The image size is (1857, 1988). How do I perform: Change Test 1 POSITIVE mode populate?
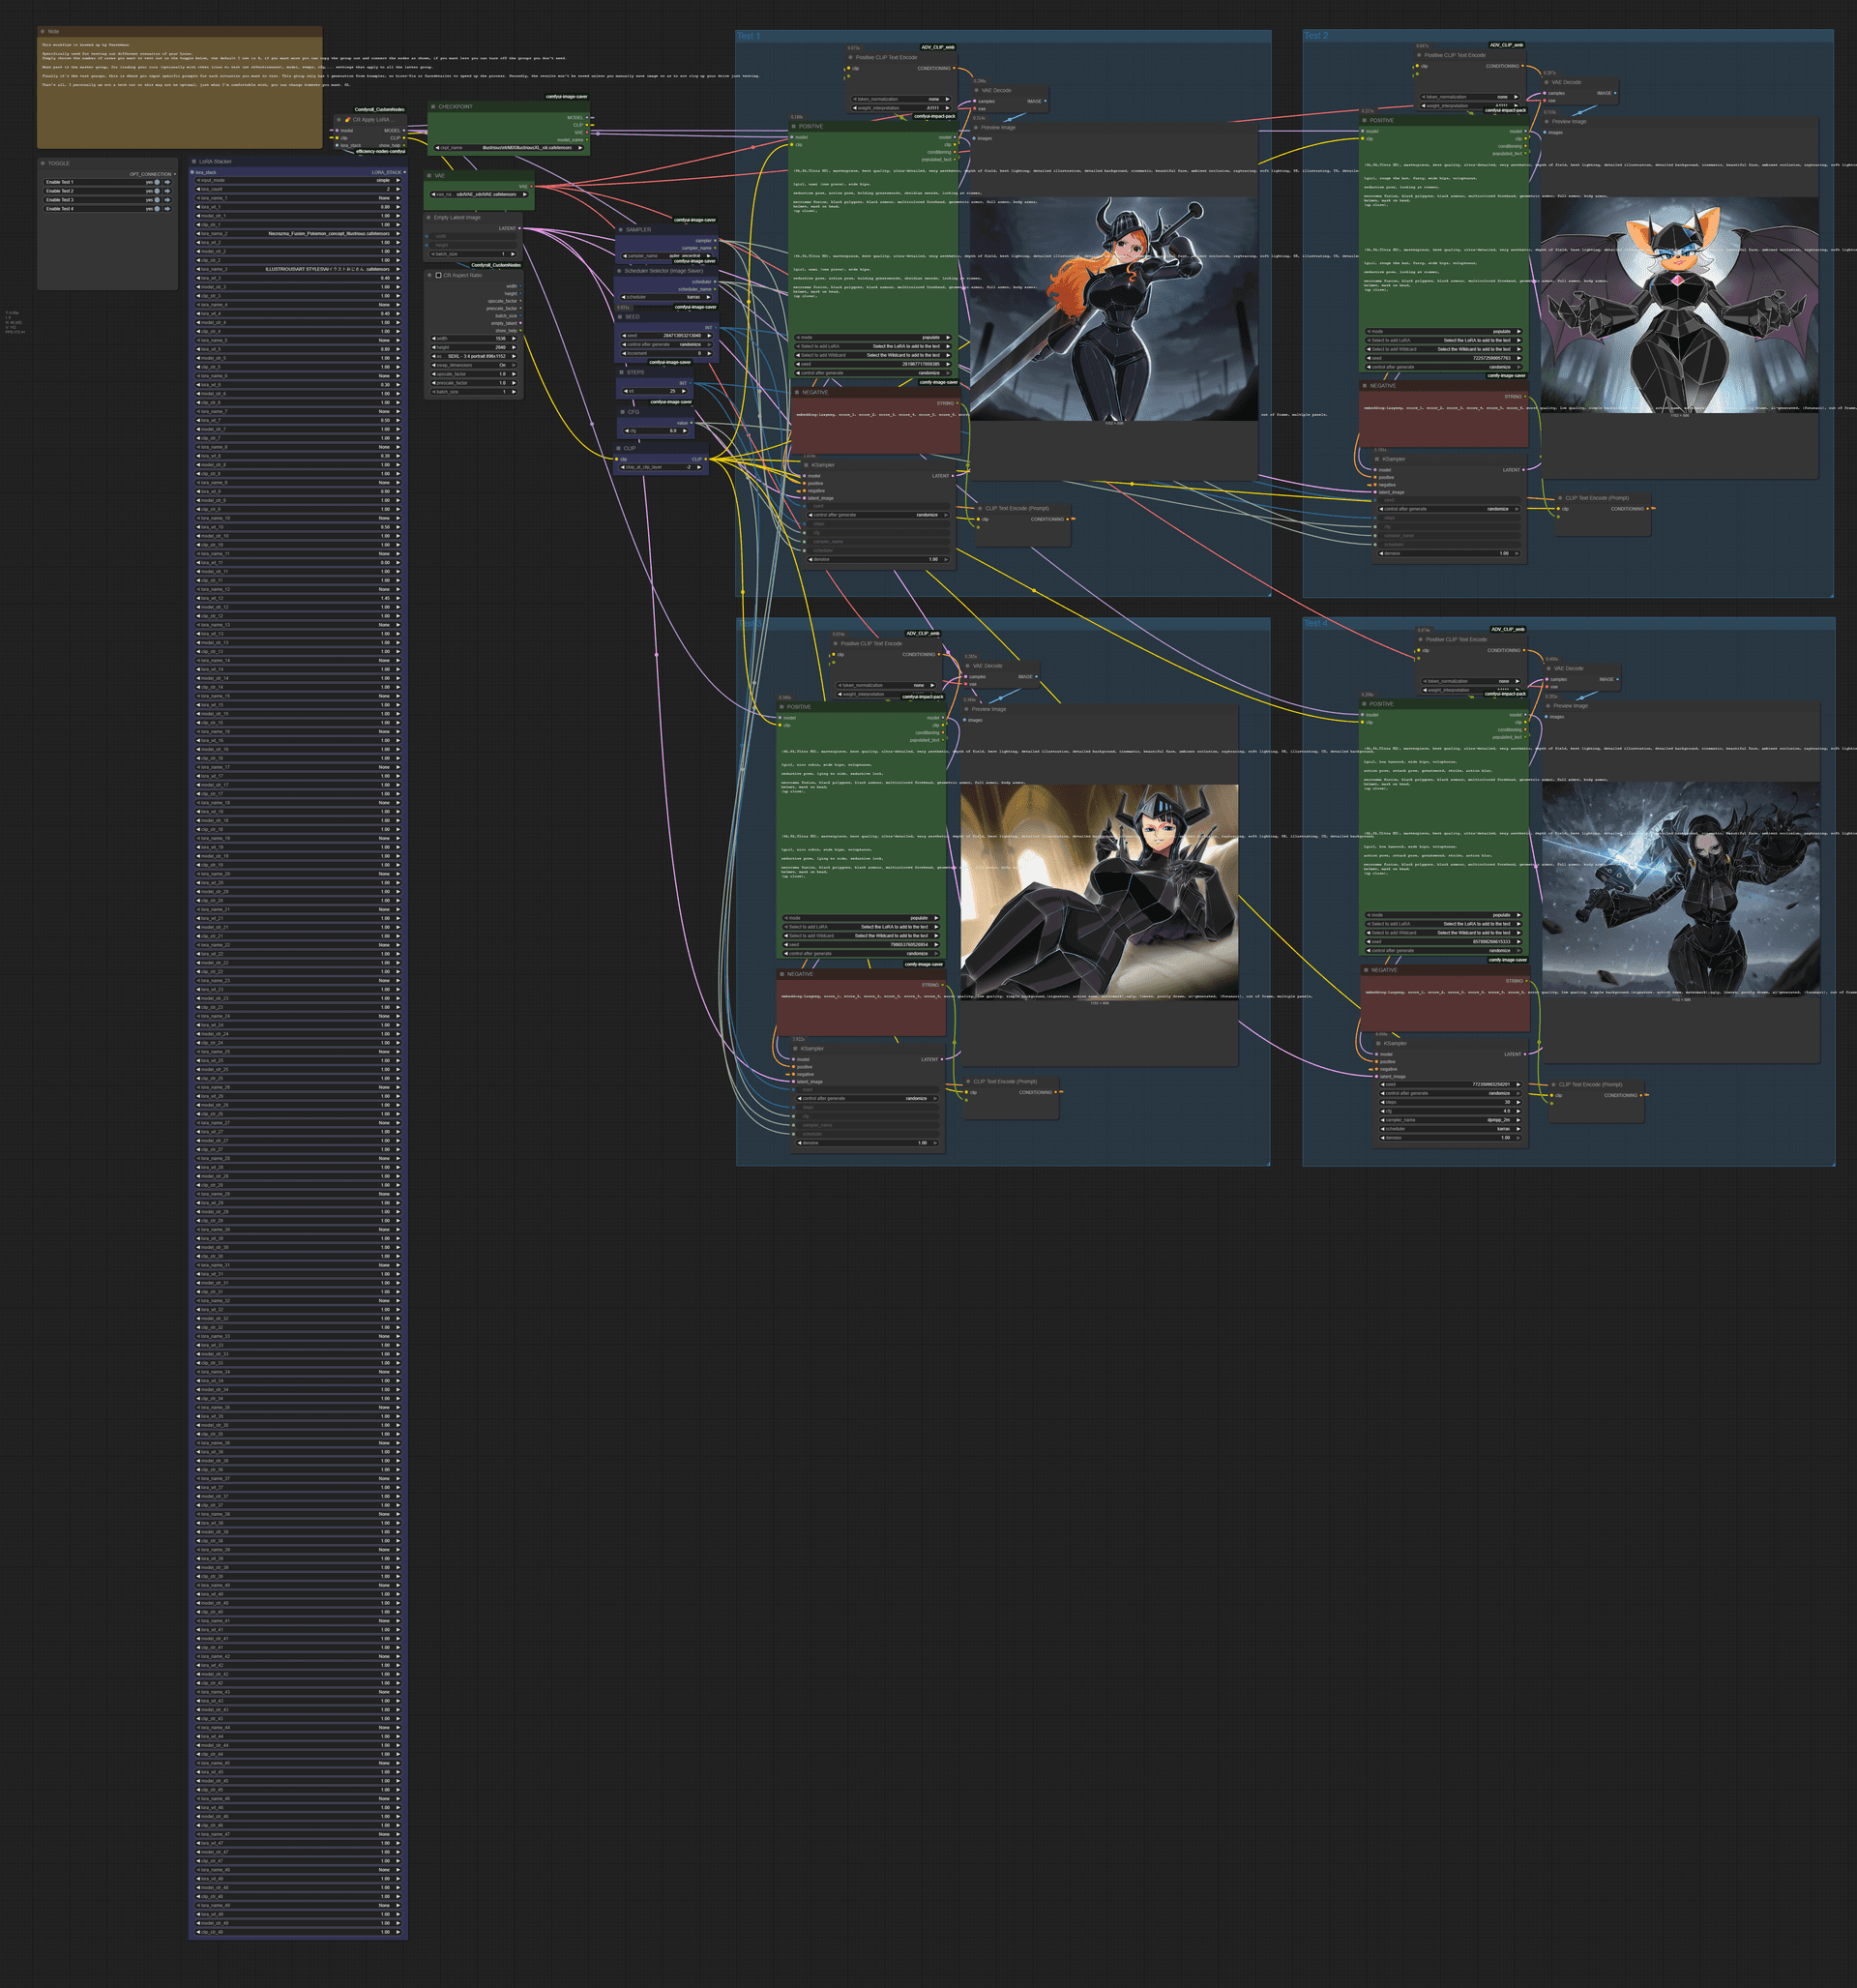[871, 338]
